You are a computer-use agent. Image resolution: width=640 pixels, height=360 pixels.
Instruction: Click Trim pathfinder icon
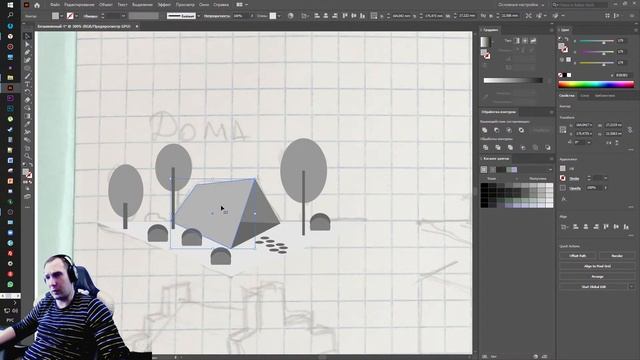[498, 147]
